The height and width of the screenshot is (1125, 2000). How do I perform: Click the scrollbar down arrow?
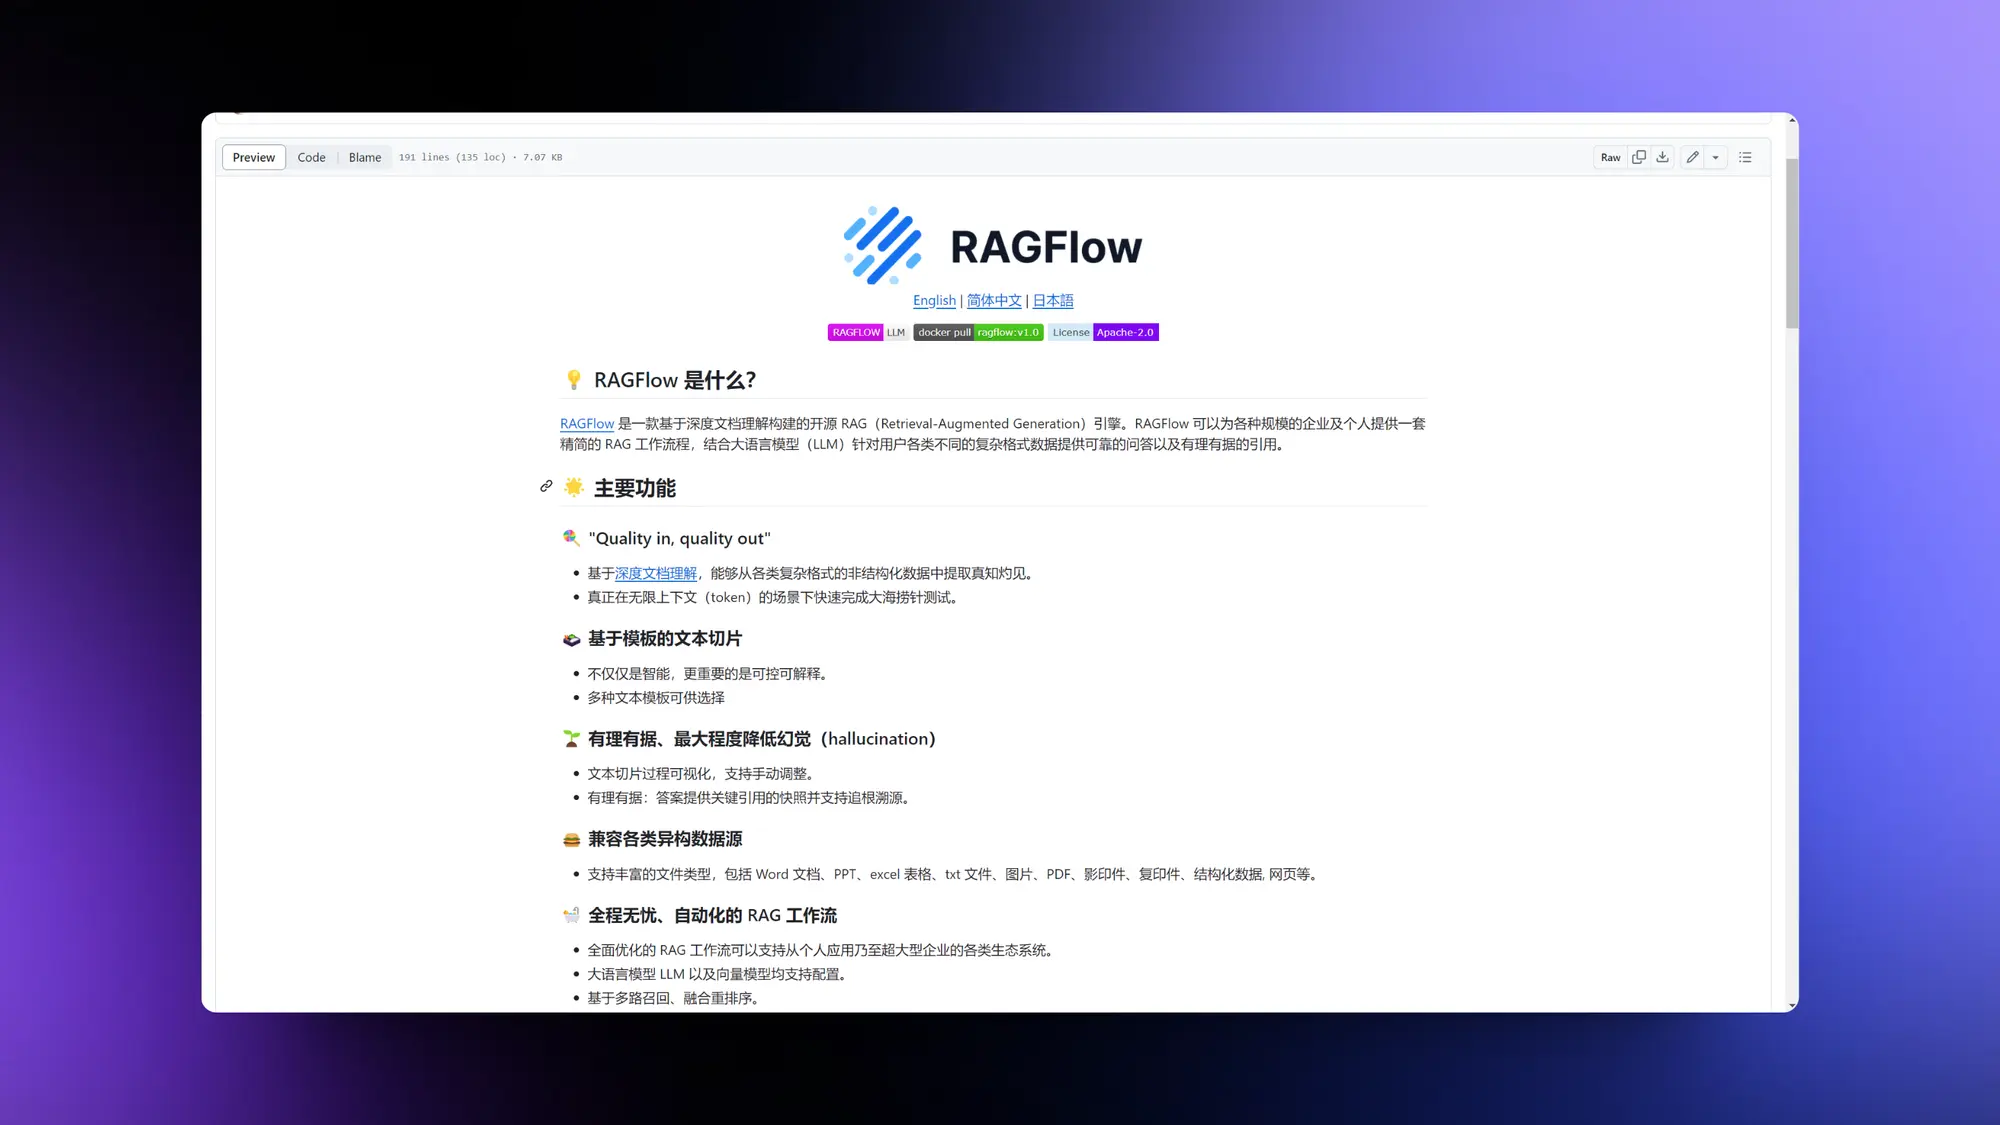tap(1792, 1004)
